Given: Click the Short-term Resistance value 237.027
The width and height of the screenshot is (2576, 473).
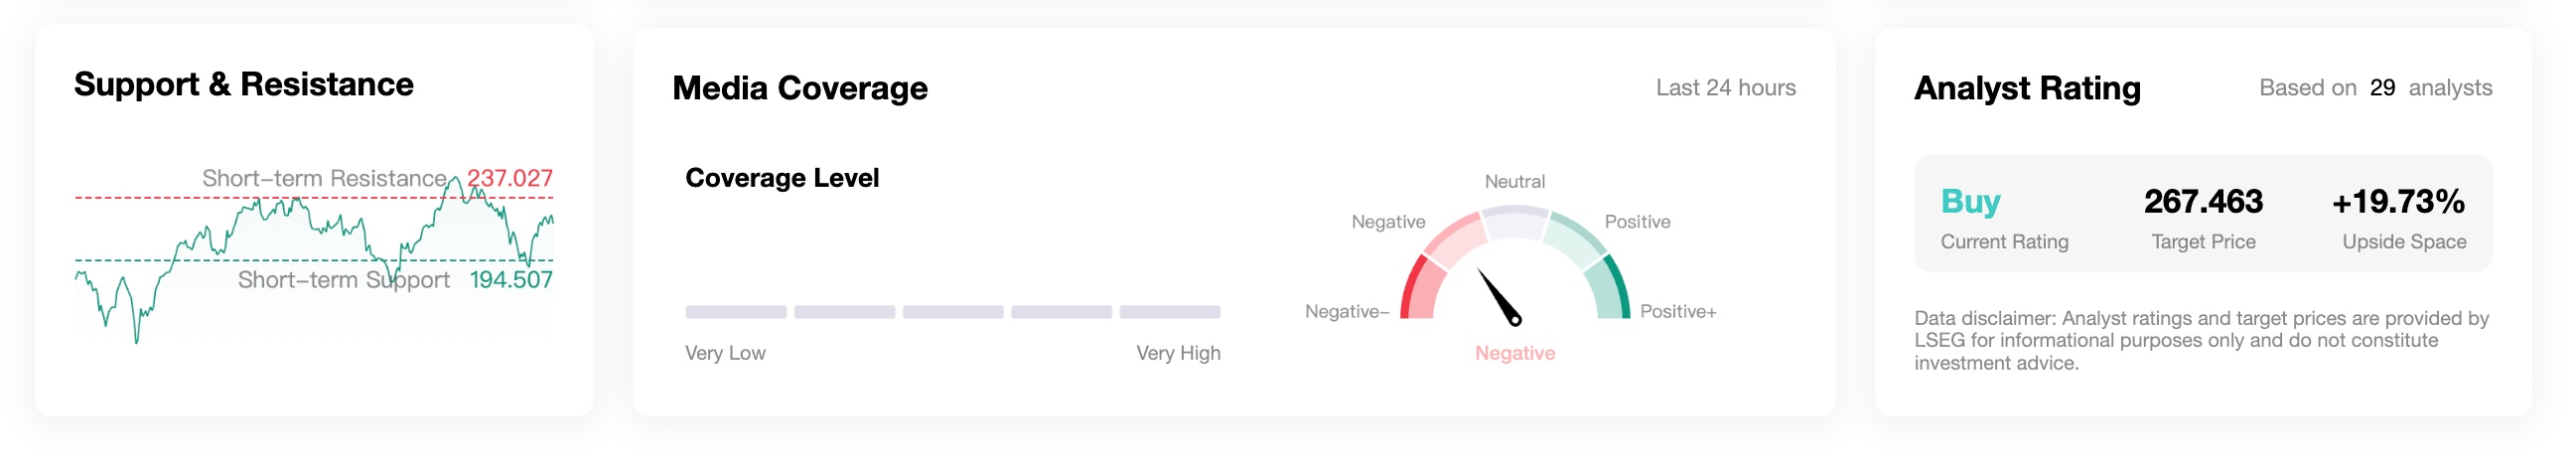Looking at the screenshot, I should point(510,178).
